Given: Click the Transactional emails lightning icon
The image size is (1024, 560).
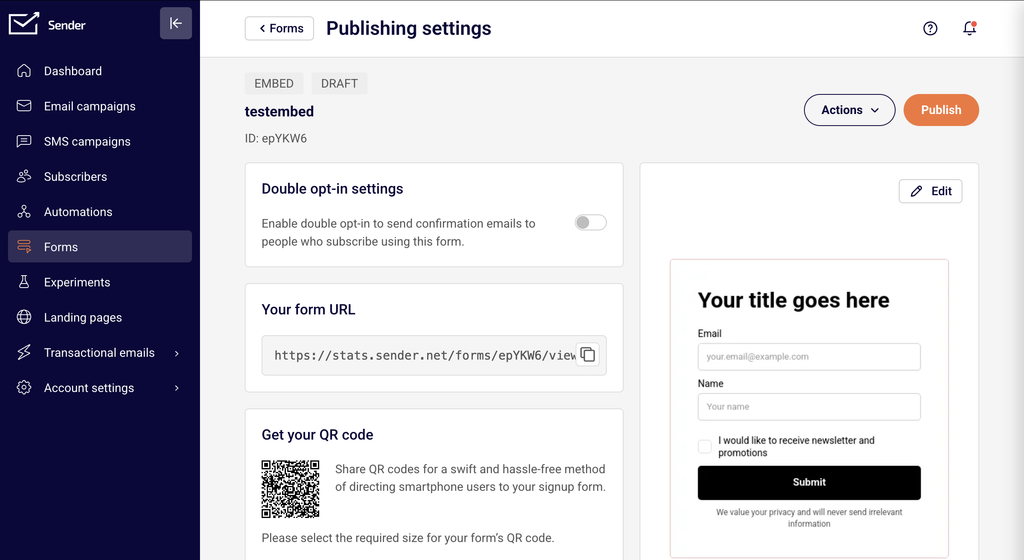Looking at the screenshot, I should coord(24,352).
